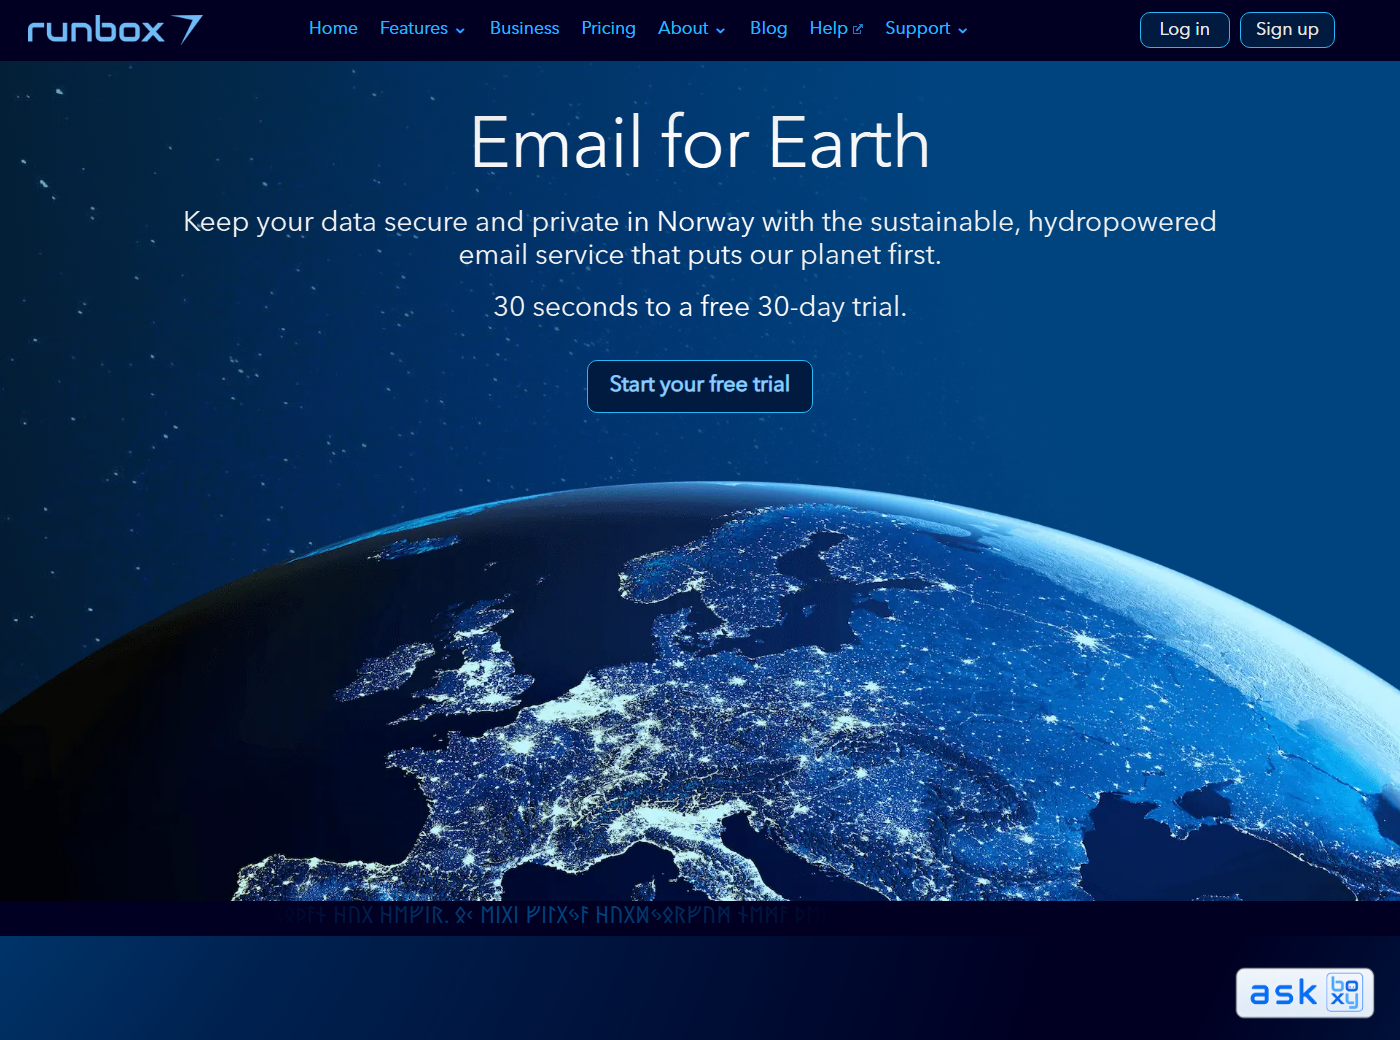Start your free trial
Screen dimensions: 1400x1040
click(x=700, y=386)
